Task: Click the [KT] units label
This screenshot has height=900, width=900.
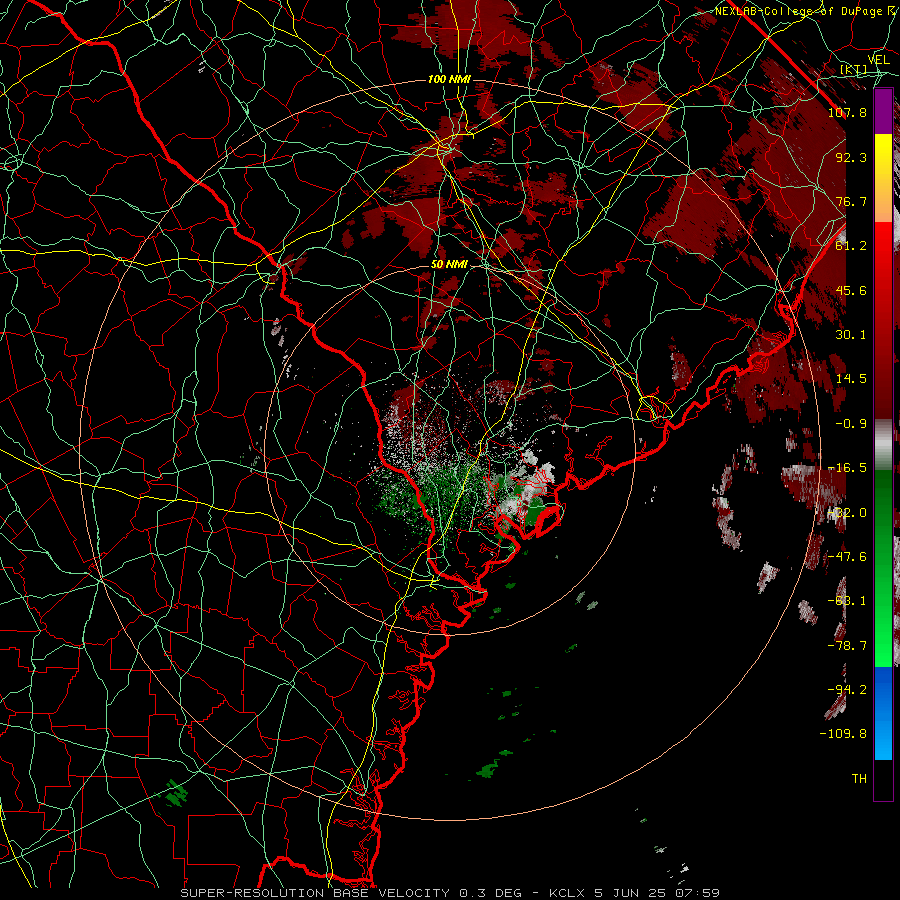Action: 854,69
